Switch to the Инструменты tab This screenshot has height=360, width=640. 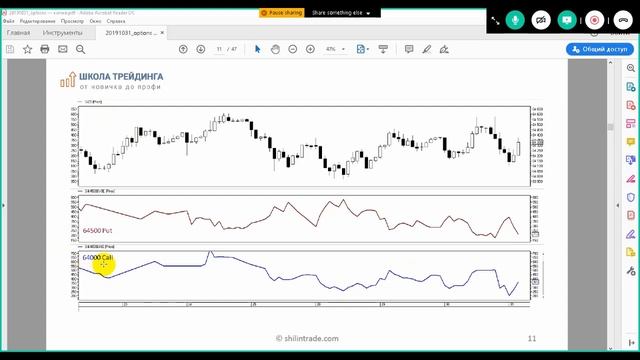[x=62, y=33]
